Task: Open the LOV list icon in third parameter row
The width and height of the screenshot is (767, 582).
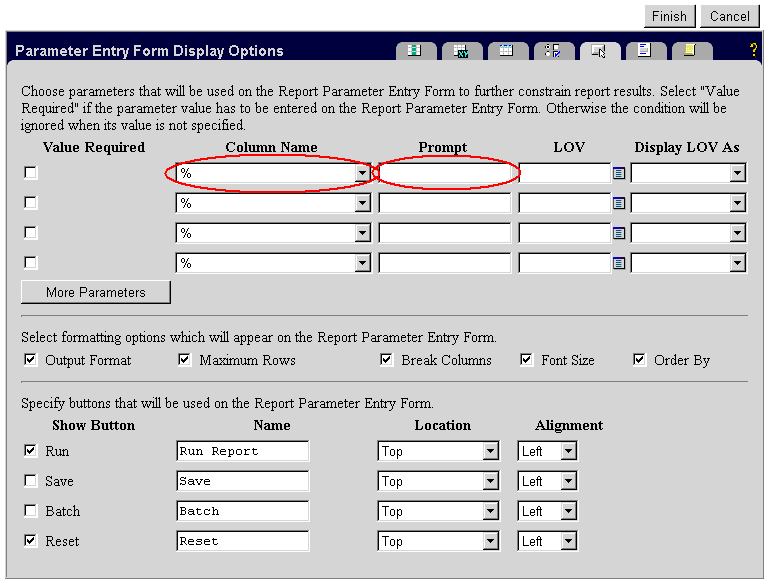Action: point(619,233)
